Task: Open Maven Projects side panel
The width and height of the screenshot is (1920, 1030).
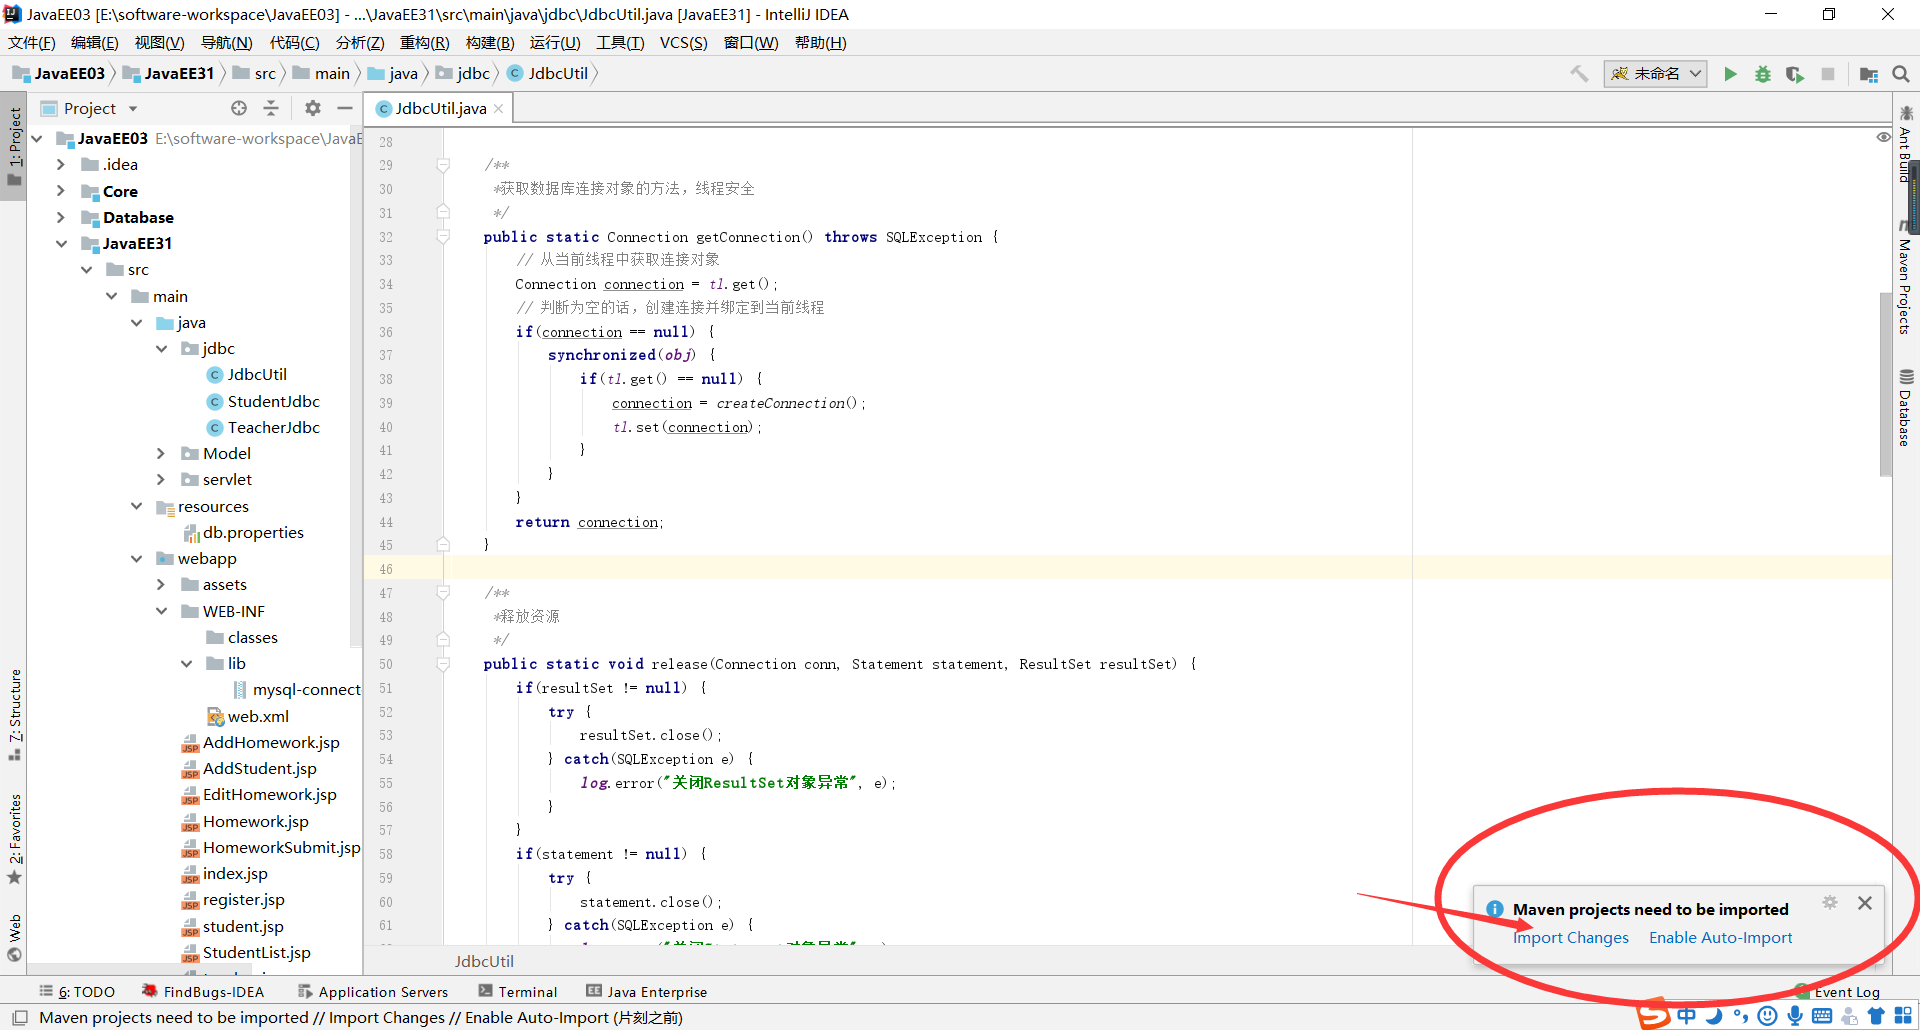Action: 1906,277
